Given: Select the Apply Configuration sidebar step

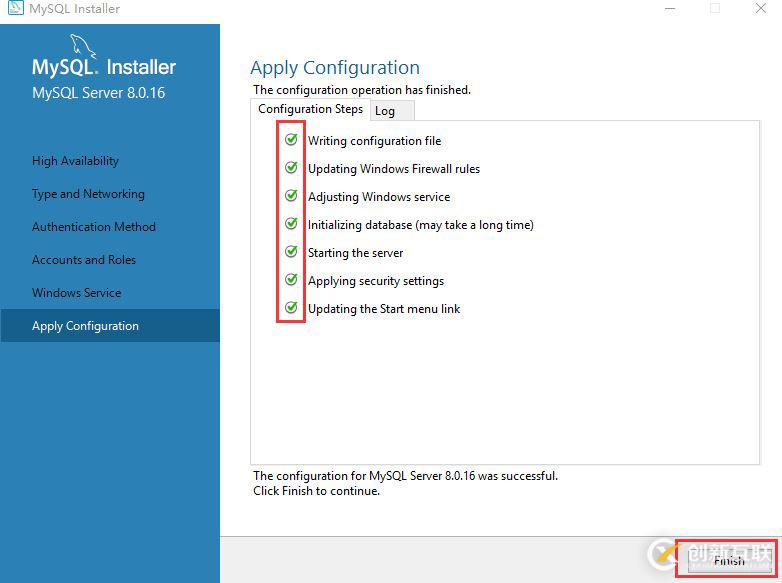Looking at the screenshot, I should click(x=110, y=325).
